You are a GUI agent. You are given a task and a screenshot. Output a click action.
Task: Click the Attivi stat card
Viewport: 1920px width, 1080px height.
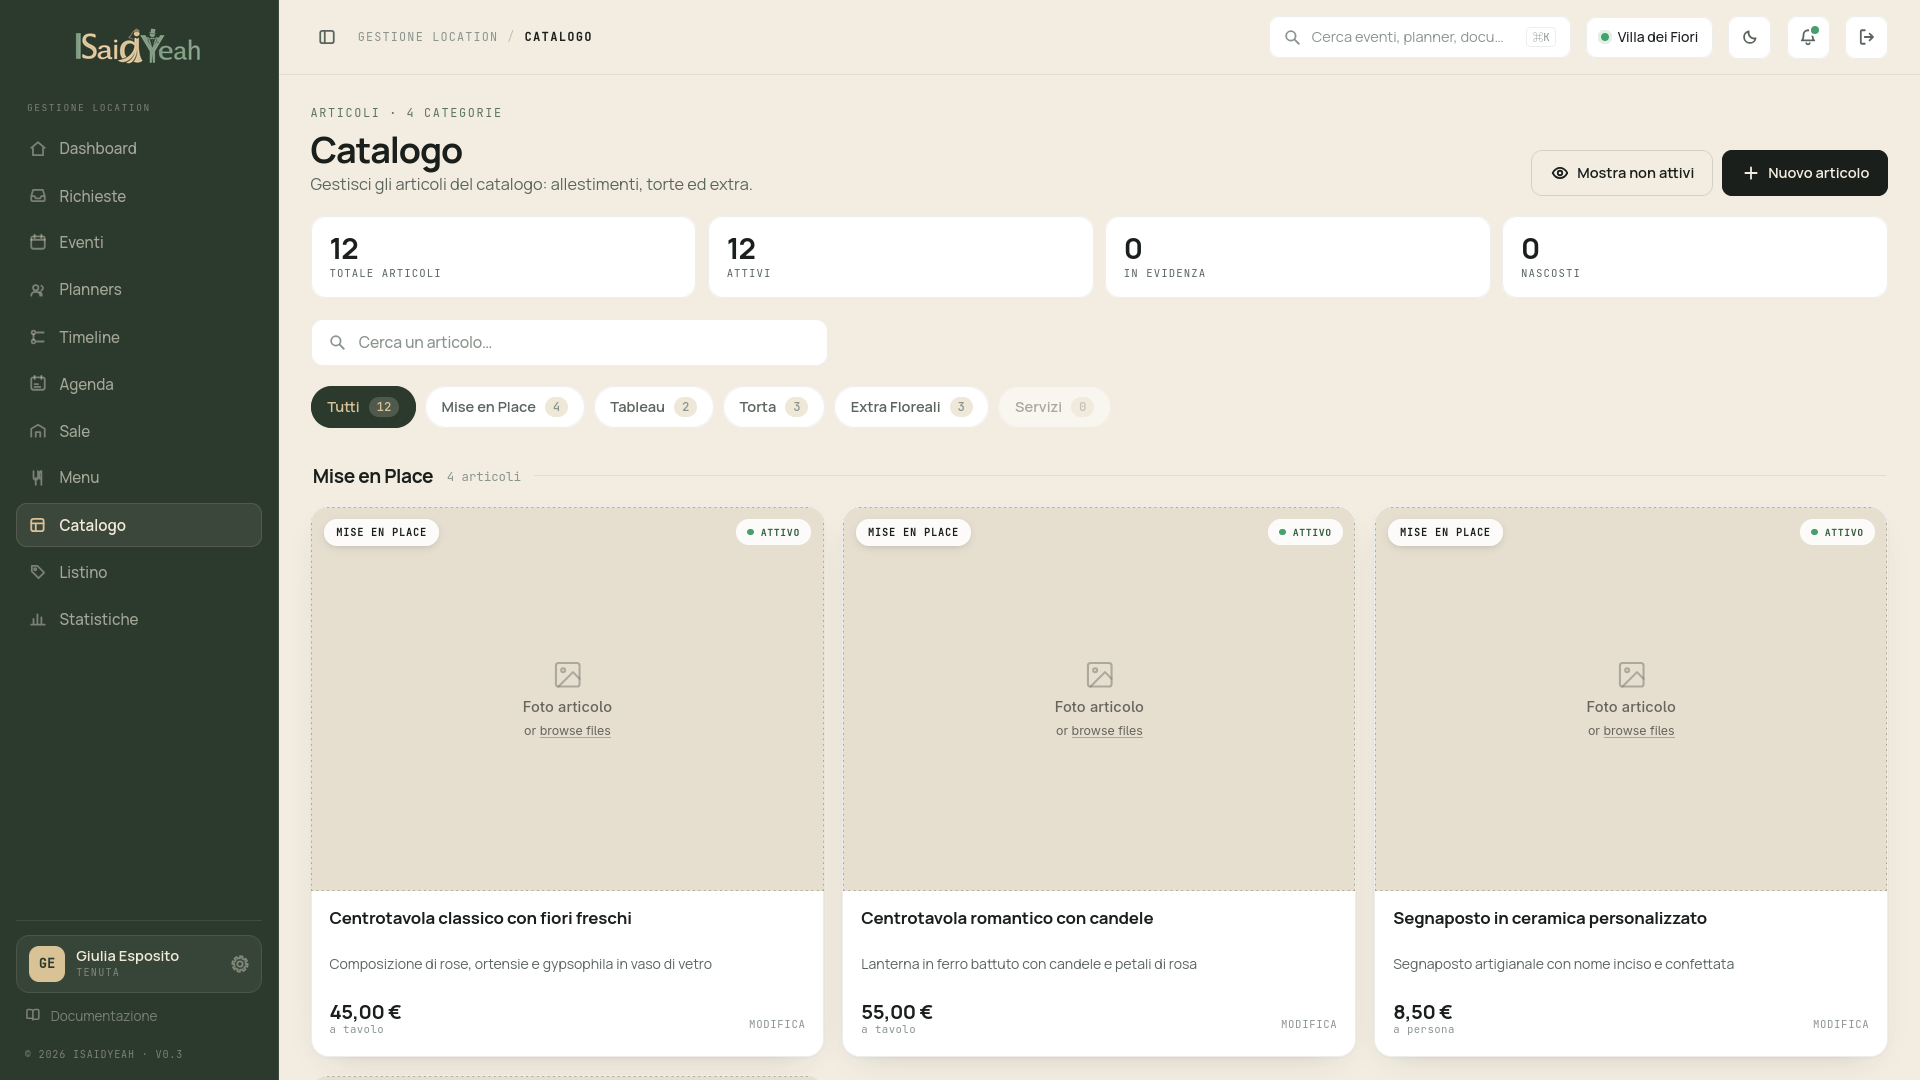900,257
